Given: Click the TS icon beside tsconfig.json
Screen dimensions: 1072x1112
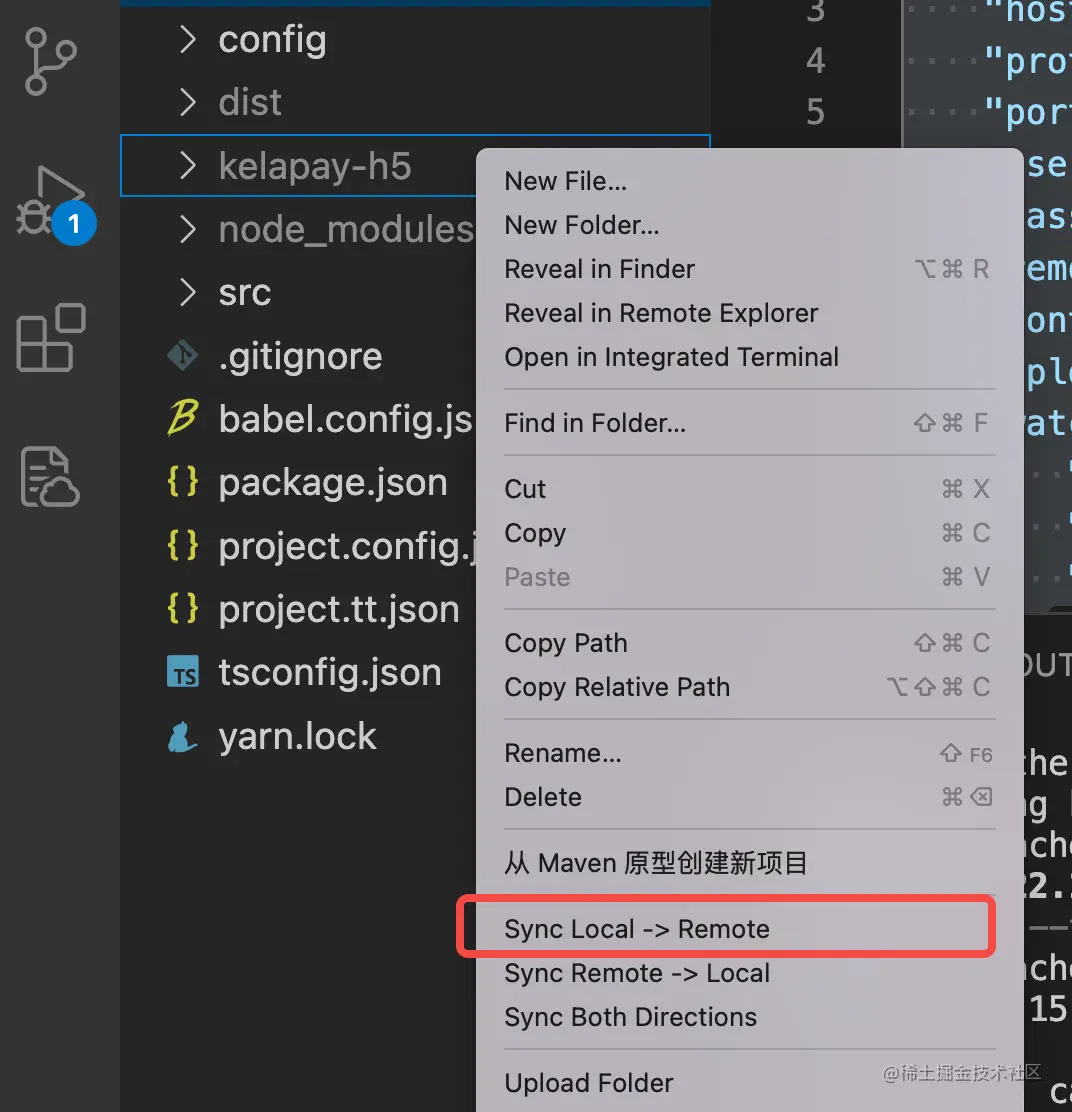Looking at the screenshot, I should [x=183, y=672].
